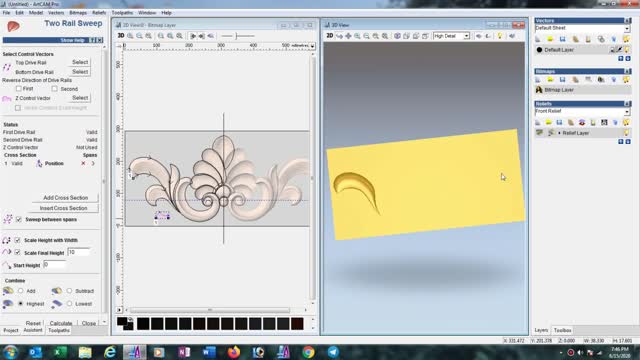This screenshot has height=360, width=640.
Task: Select the Subtract combine radio button
Action: pyautogui.click(x=69, y=291)
